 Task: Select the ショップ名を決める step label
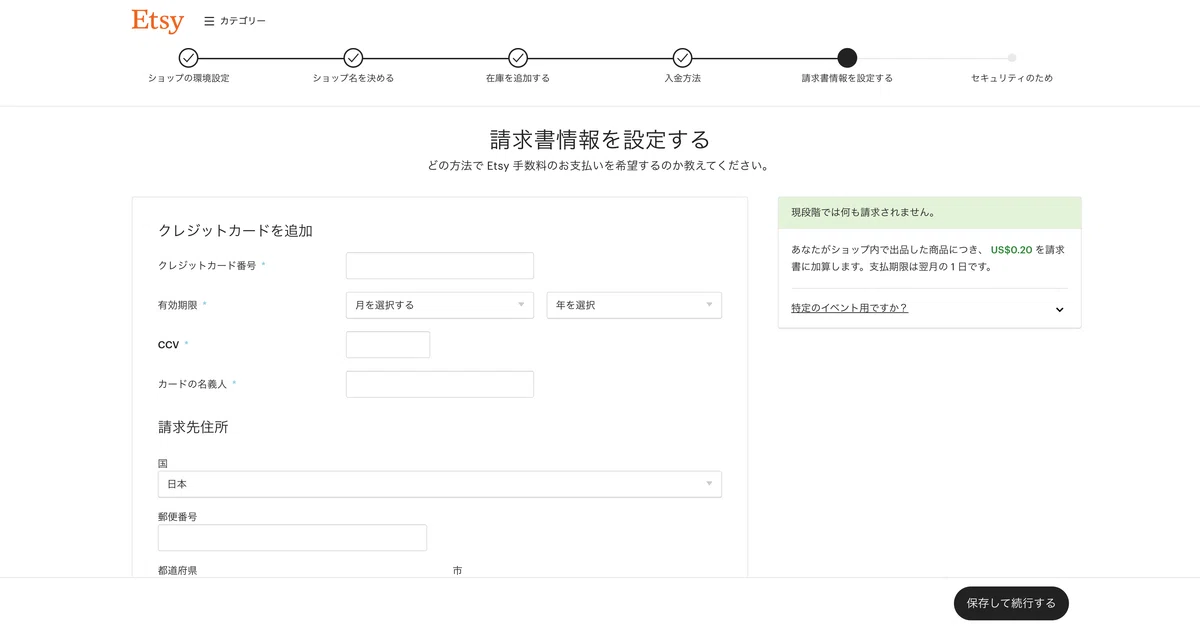(x=353, y=78)
